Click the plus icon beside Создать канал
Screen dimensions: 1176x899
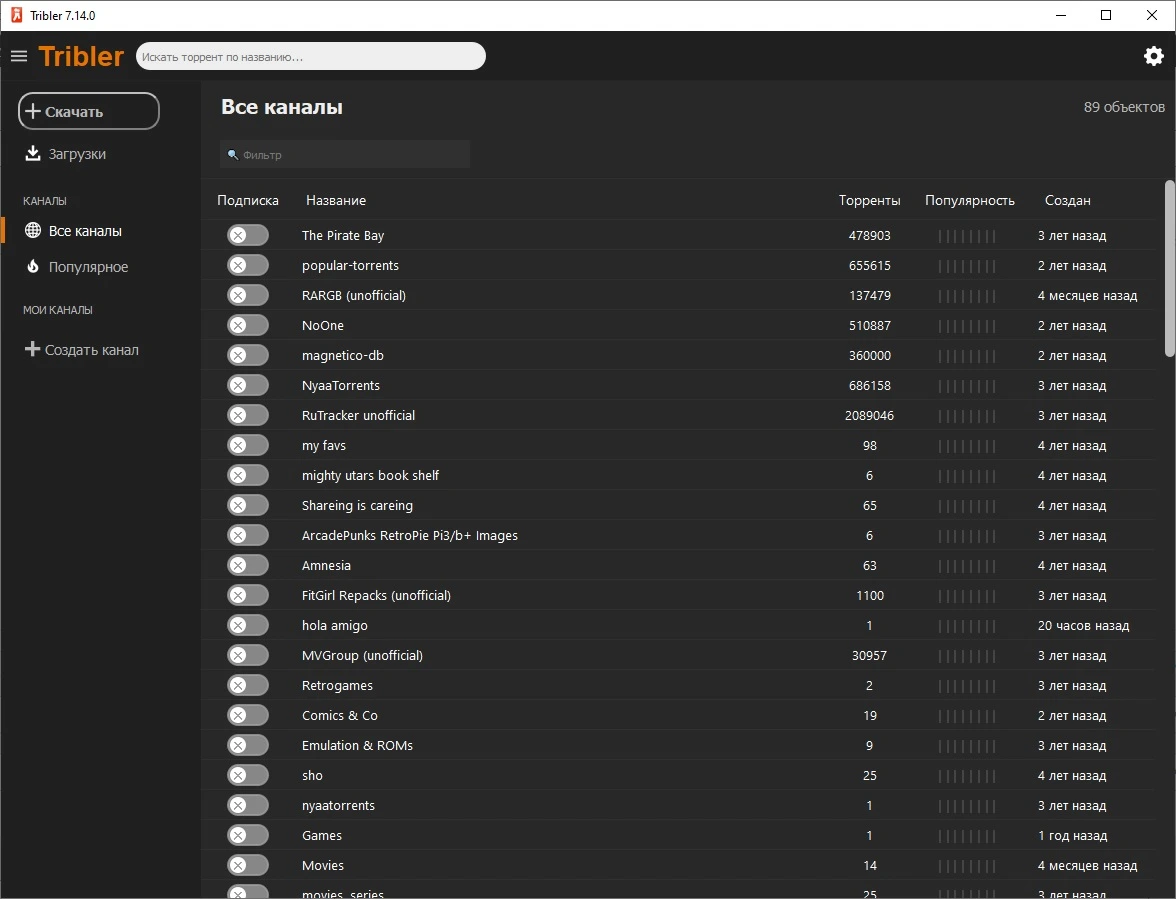point(32,349)
